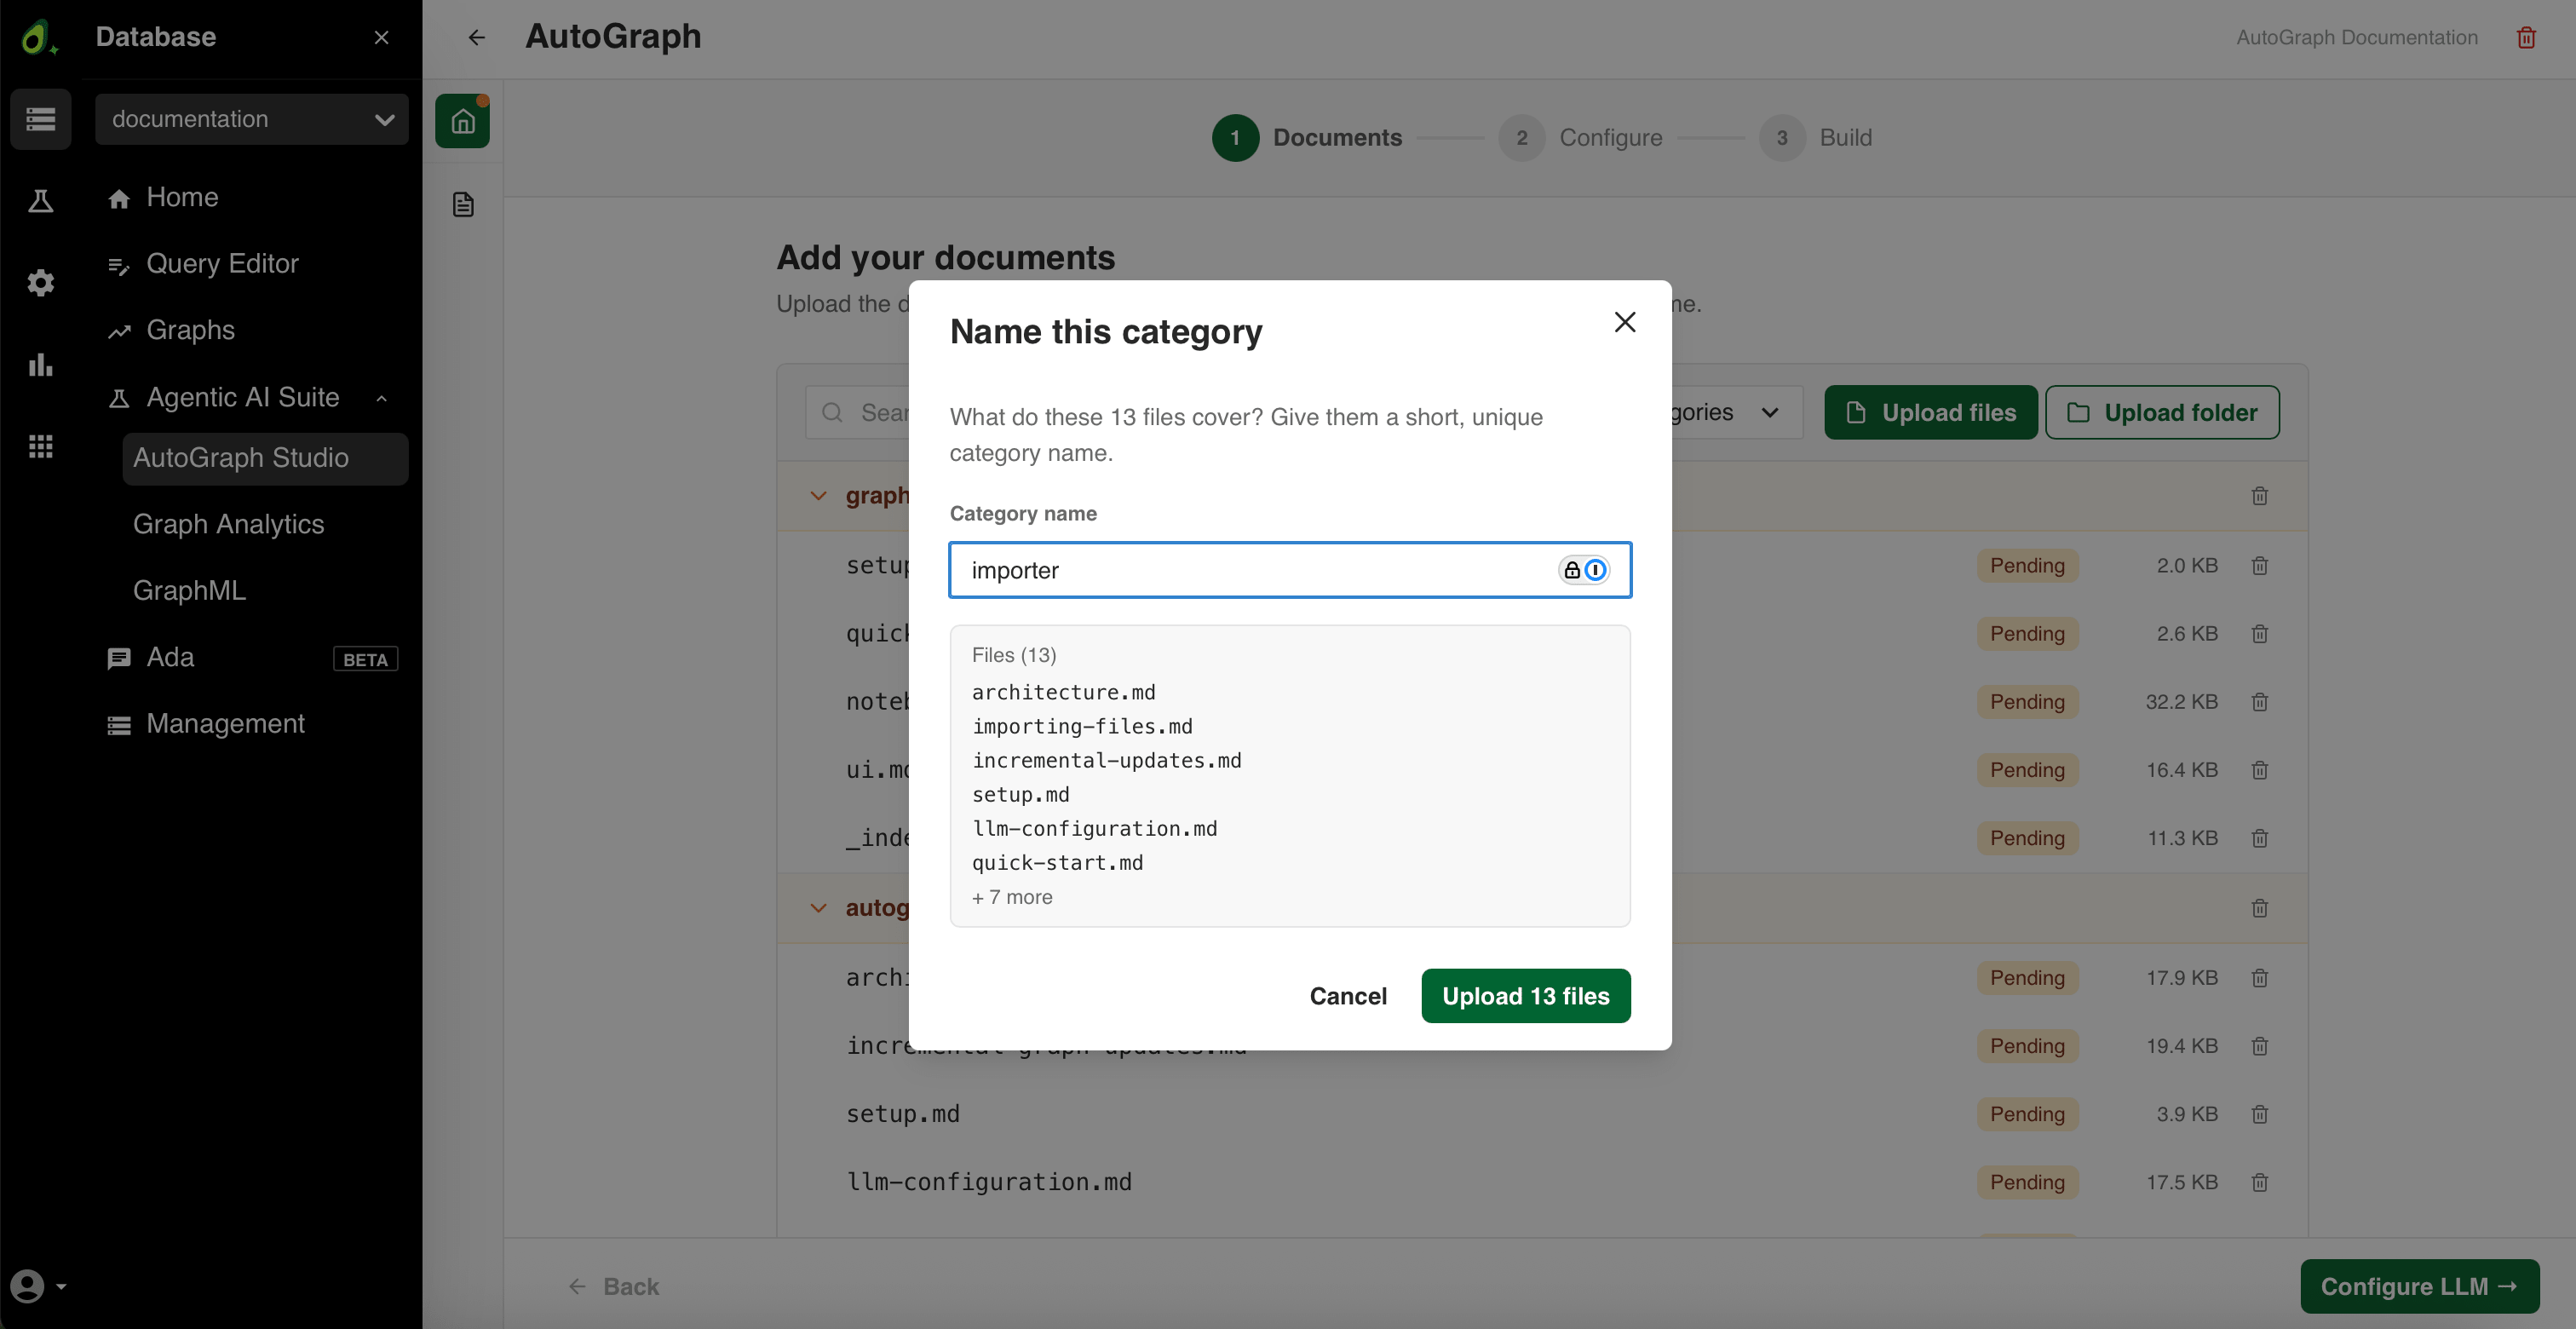Viewport: 2576px width, 1329px height.
Task: Open settings gear in left rail
Action: [x=41, y=283]
